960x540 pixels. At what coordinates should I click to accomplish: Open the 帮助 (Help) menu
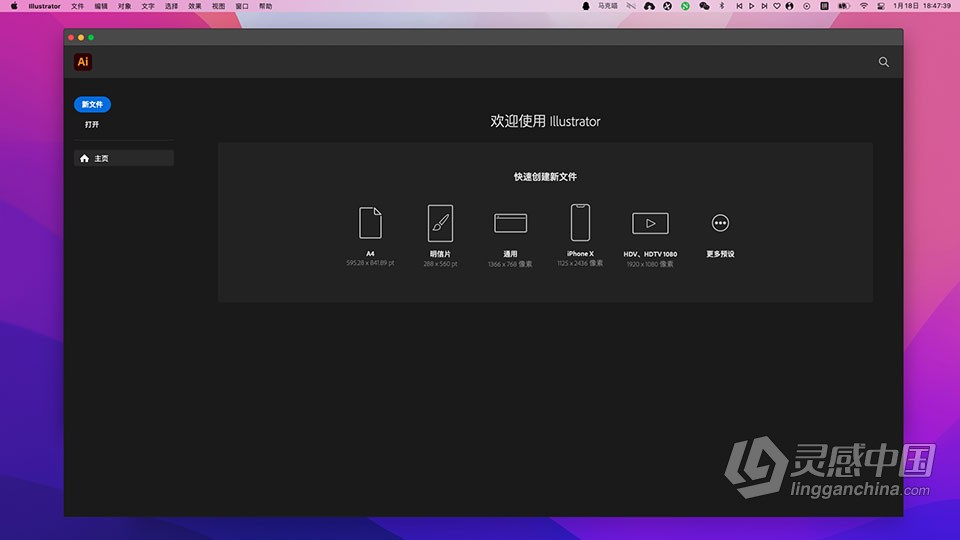[265, 6]
